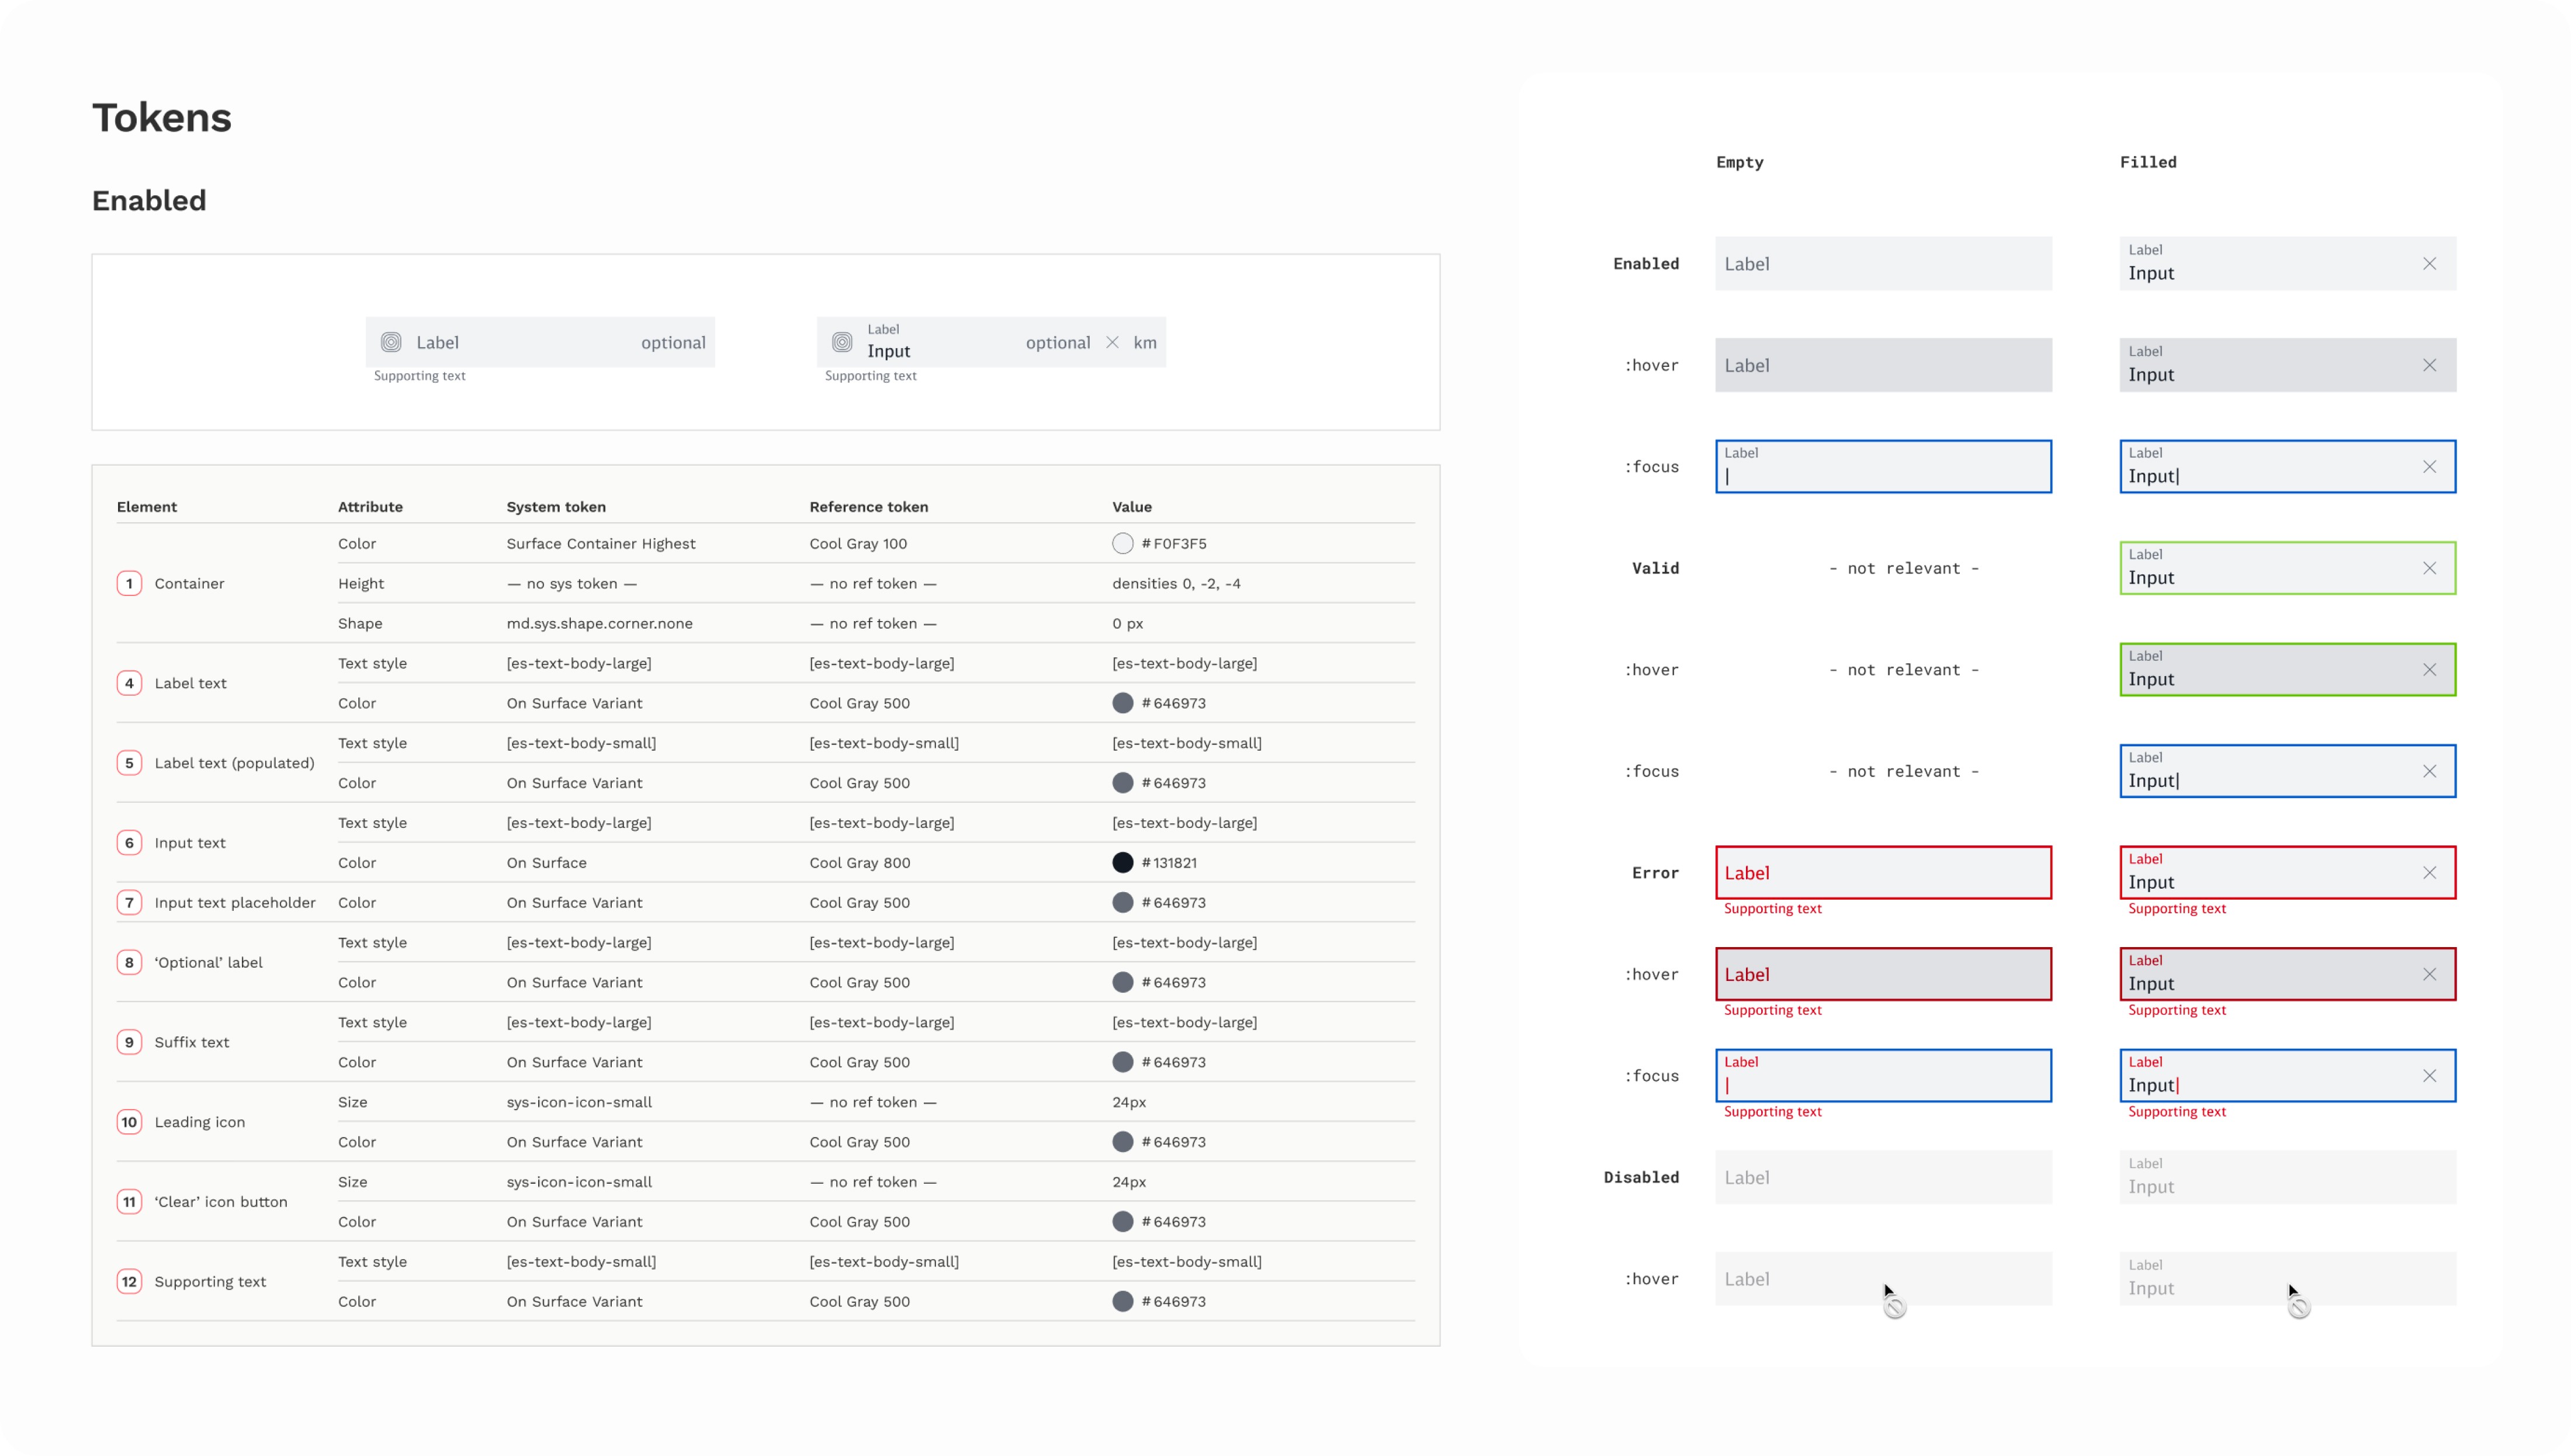This screenshot has width=2571, height=1456.
Task: Click the #131821 dark color swatch
Action: point(1122,863)
